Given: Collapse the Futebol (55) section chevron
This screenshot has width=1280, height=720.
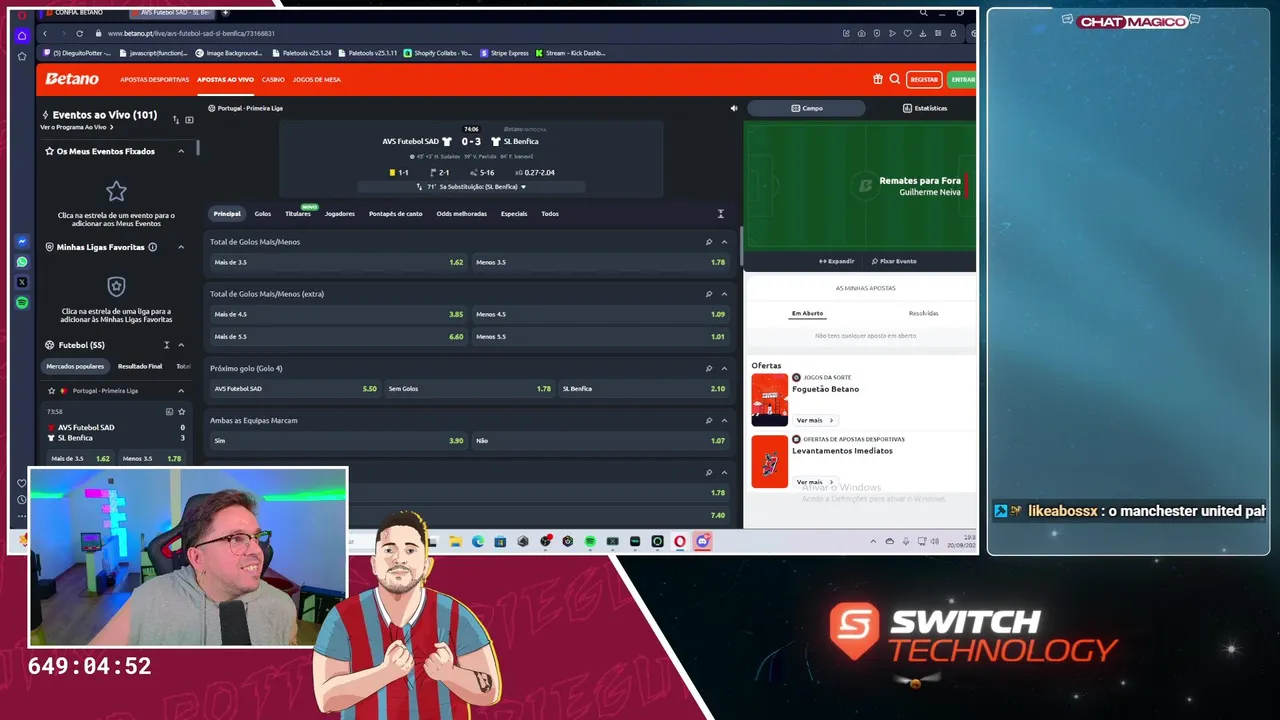Looking at the screenshot, I should click(x=181, y=345).
